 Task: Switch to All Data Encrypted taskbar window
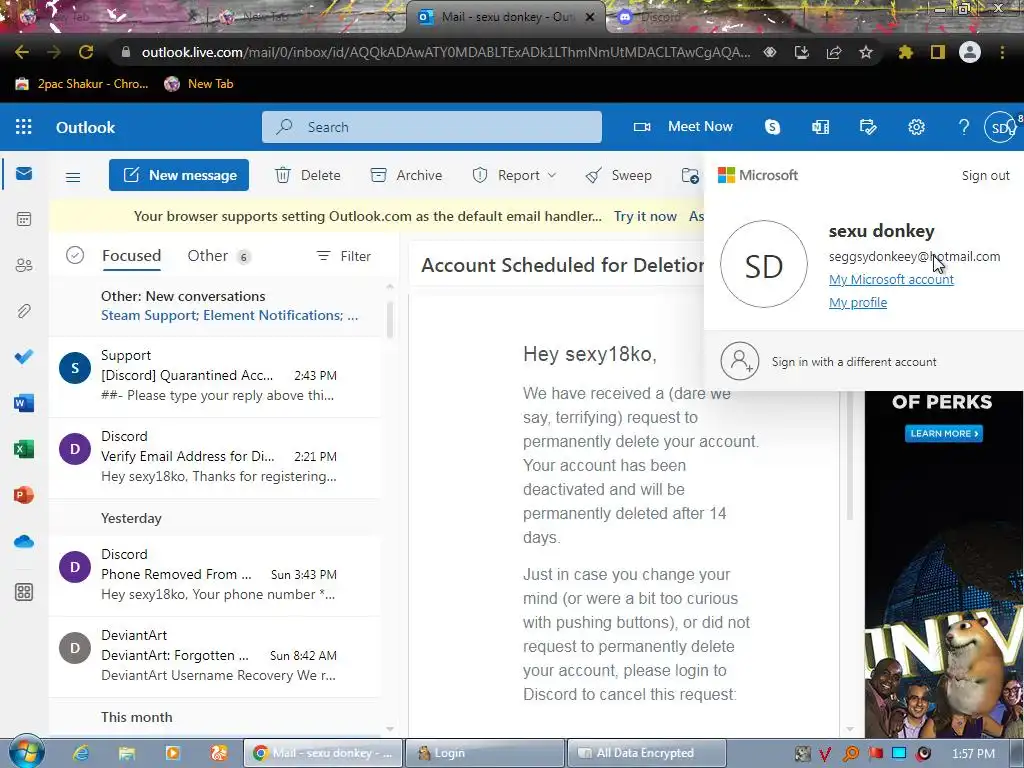coord(647,753)
